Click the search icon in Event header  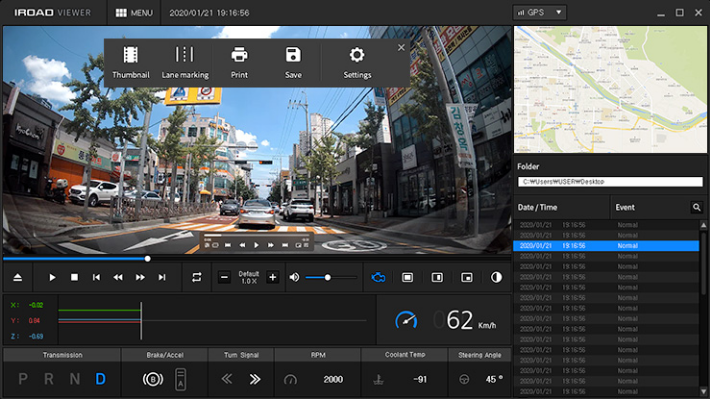(696, 207)
